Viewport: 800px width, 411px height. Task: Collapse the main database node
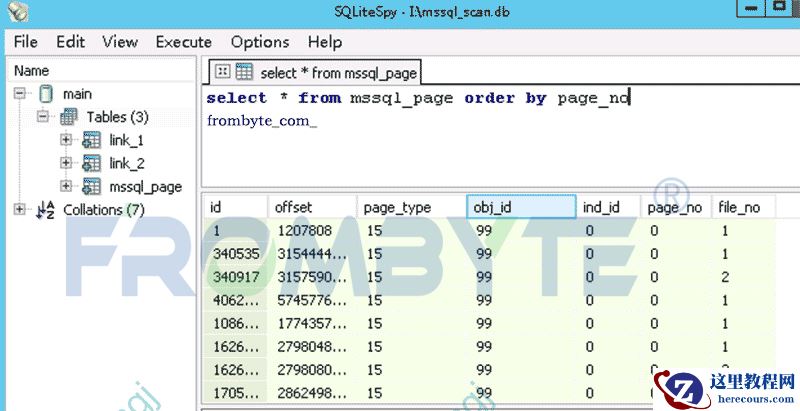[19, 94]
